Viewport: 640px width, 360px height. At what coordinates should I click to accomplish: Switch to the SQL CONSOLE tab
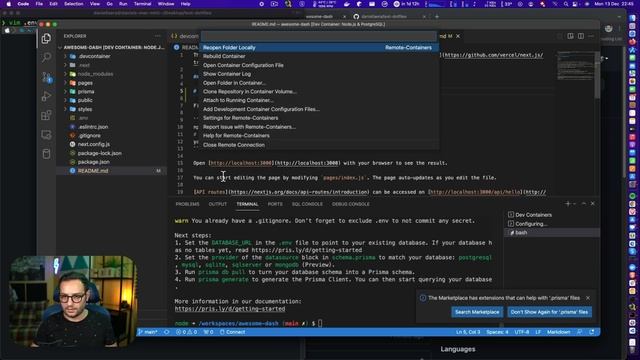307,204
